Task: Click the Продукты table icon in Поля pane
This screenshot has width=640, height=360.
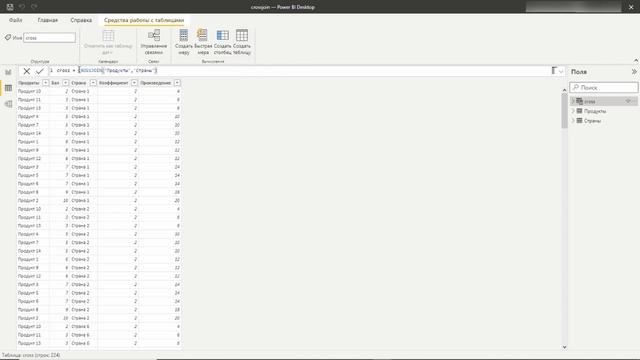Action: click(579, 111)
